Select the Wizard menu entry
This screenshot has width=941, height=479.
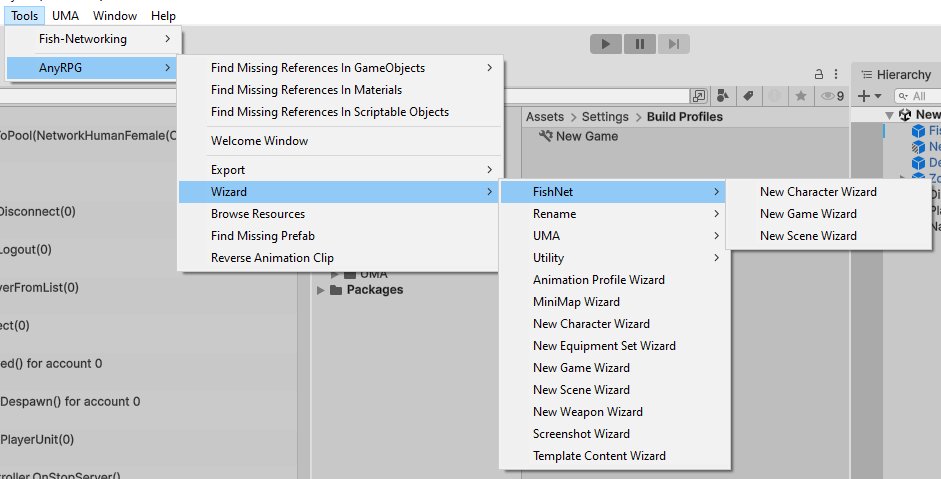pyautogui.click(x=338, y=192)
